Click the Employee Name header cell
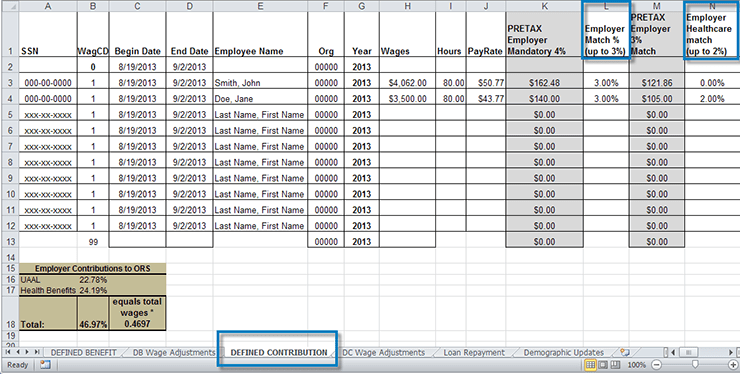Viewport: 740px width, 374px height. pyautogui.click(x=260, y=34)
